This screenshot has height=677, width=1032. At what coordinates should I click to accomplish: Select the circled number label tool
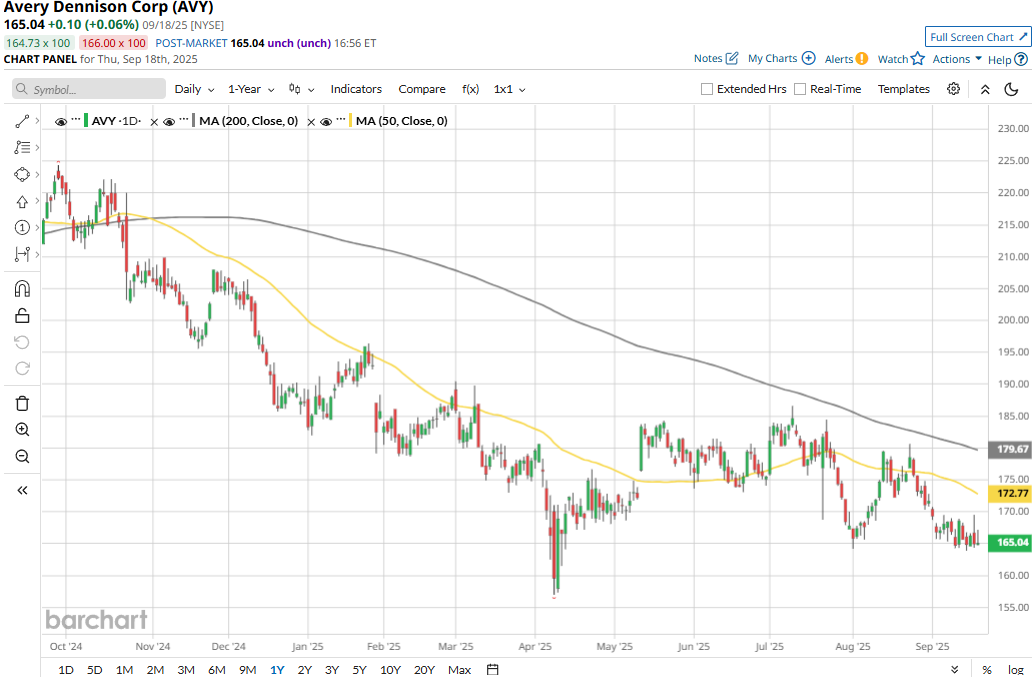22,228
